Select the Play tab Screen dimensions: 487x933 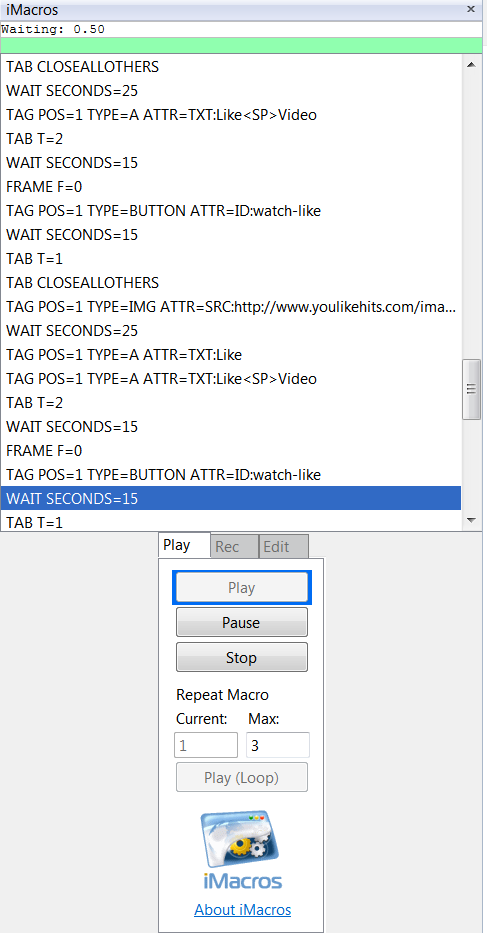point(185,545)
